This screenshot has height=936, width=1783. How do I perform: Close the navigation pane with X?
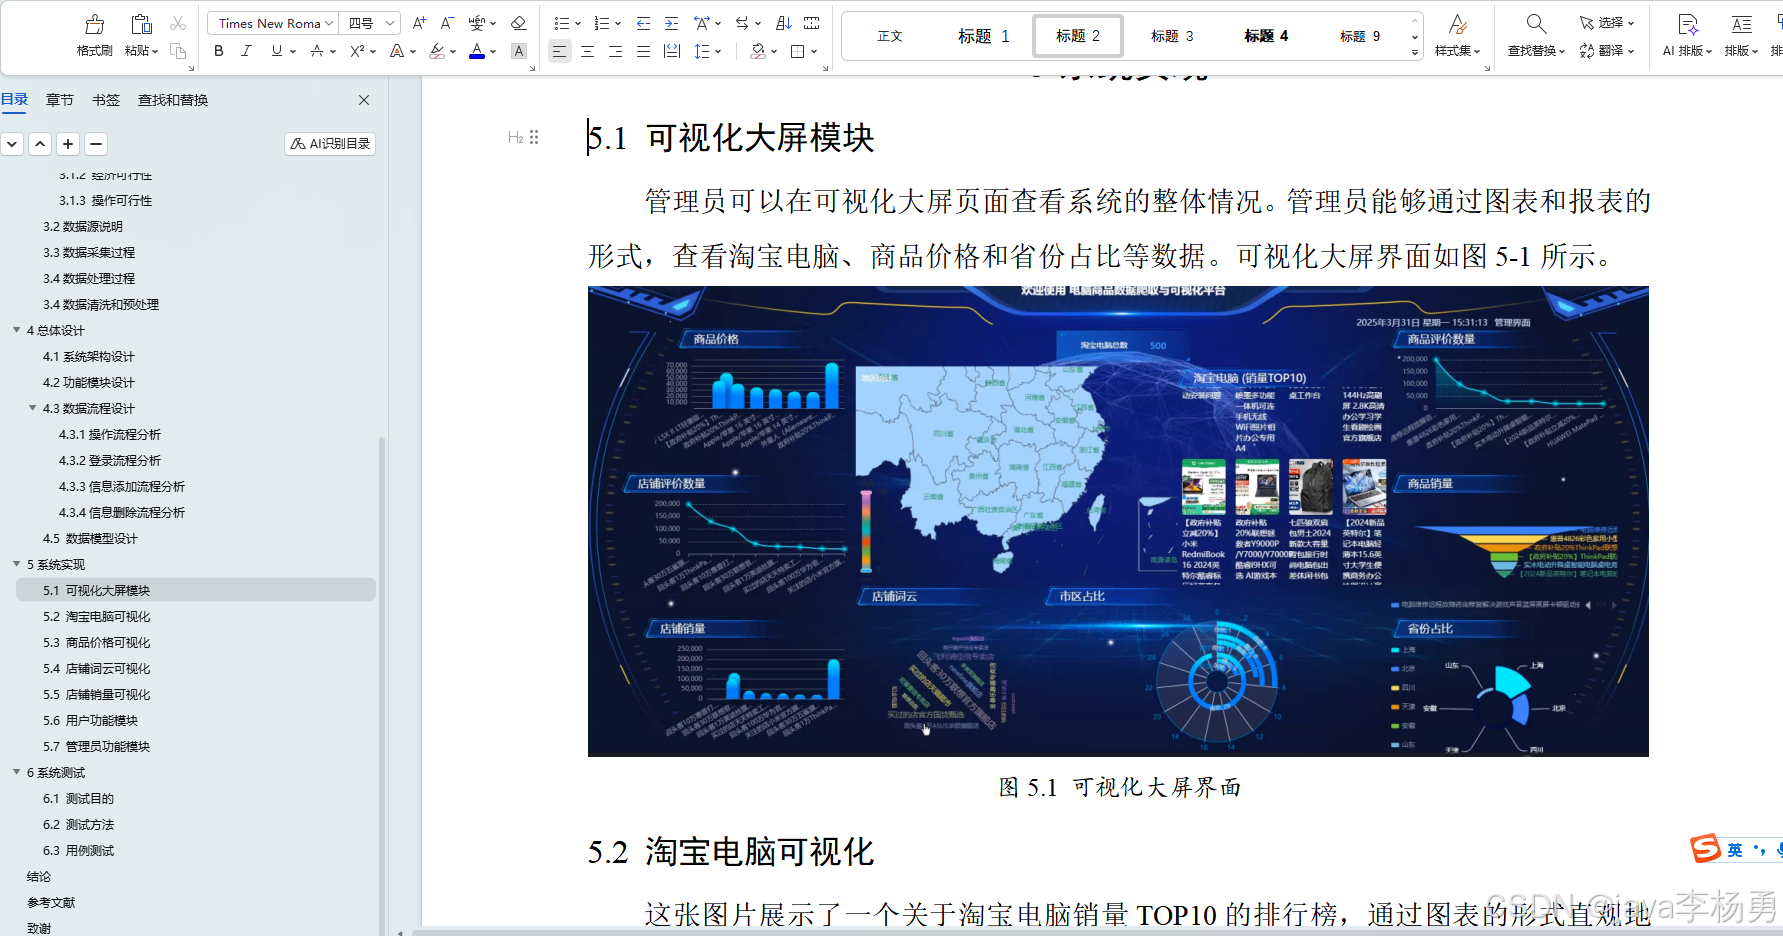coord(364,100)
